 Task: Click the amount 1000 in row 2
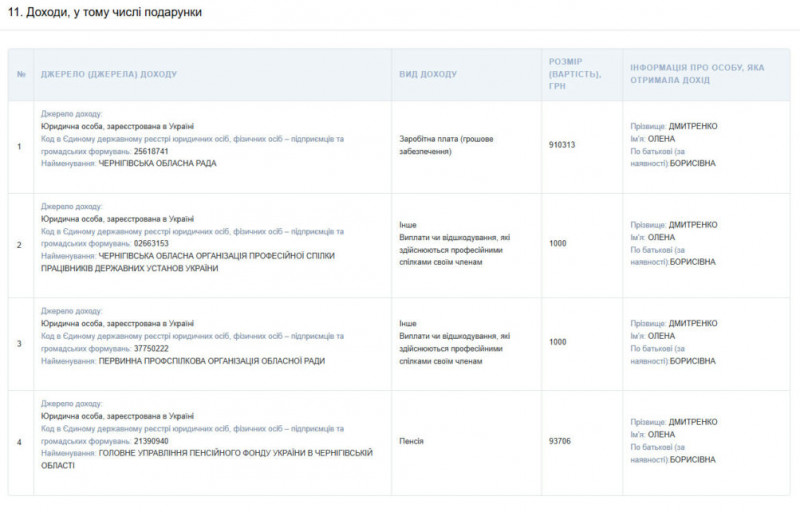click(x=557, y=244)
